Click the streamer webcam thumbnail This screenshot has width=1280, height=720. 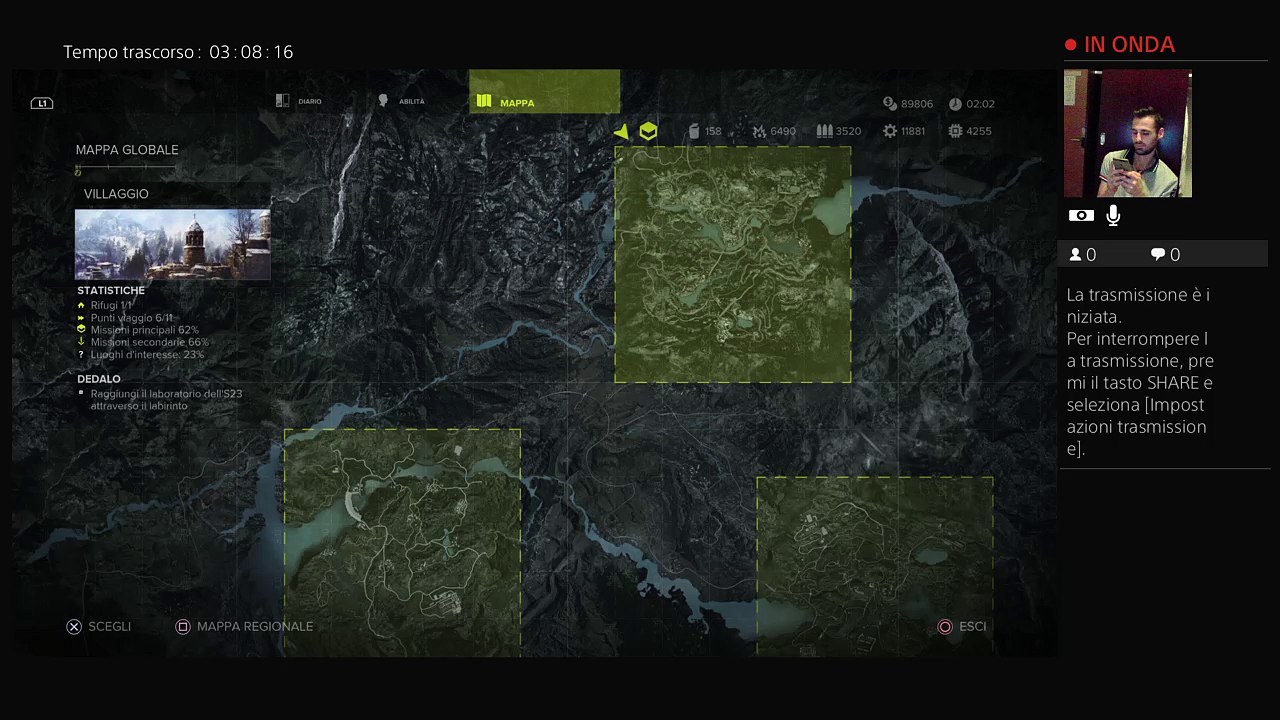coord(1128,133)
